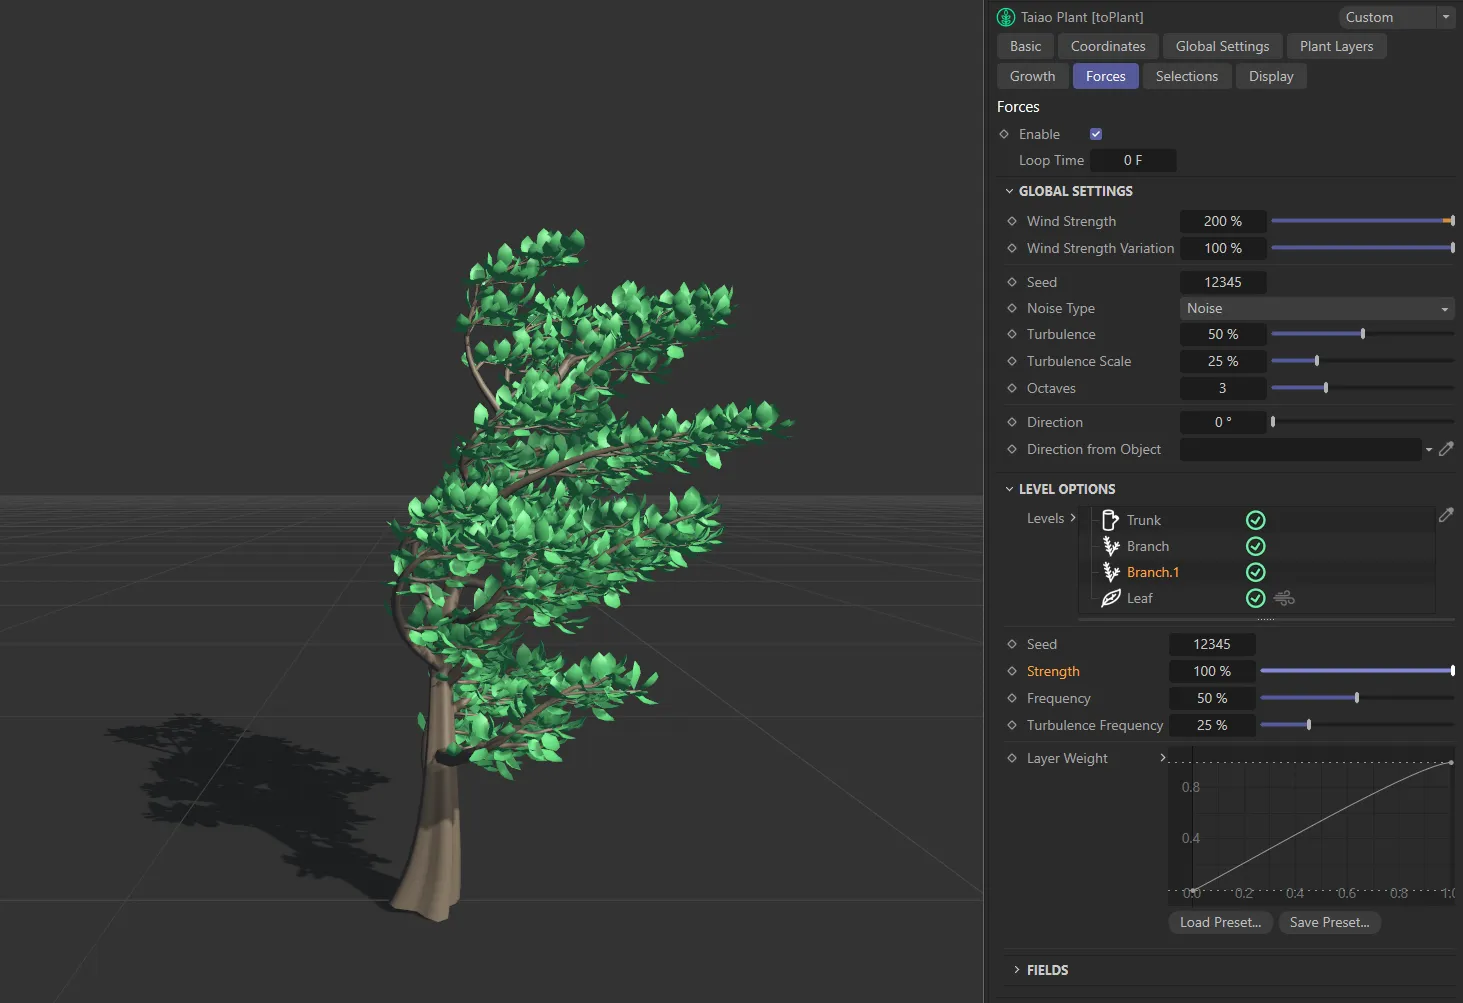
Task: Click the plant icon in the object header
Action: 1004,16
